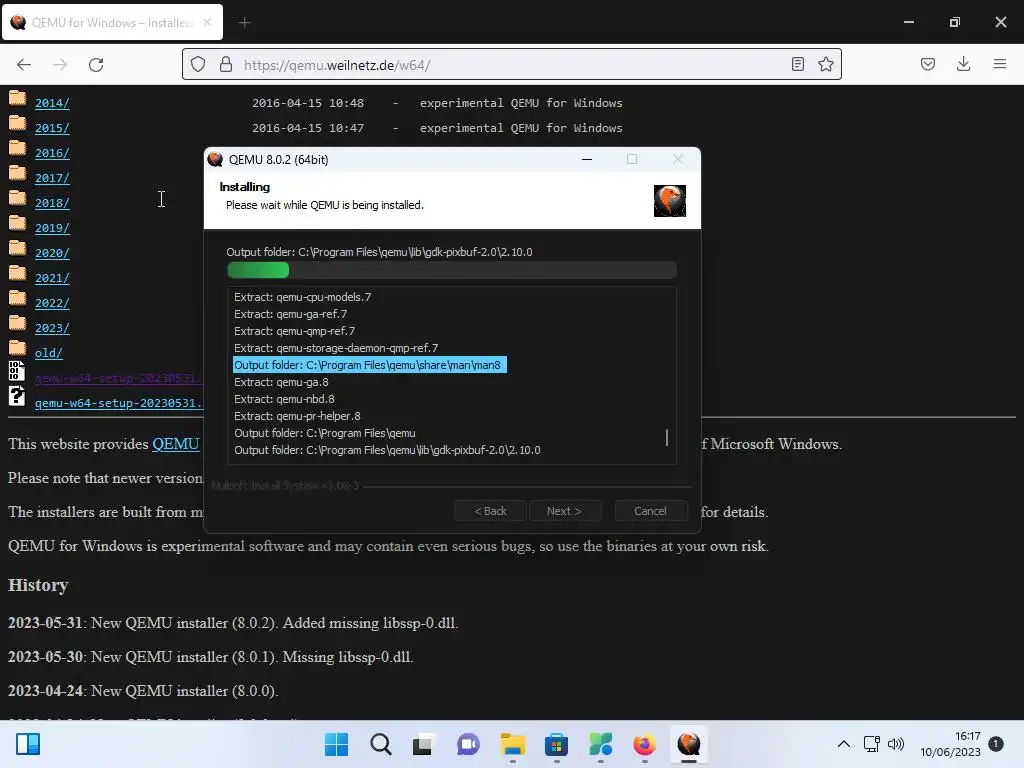Toggle reader view icon in address bar
1024x768 pixels.
pyautogui.click(x=797, y=64)
